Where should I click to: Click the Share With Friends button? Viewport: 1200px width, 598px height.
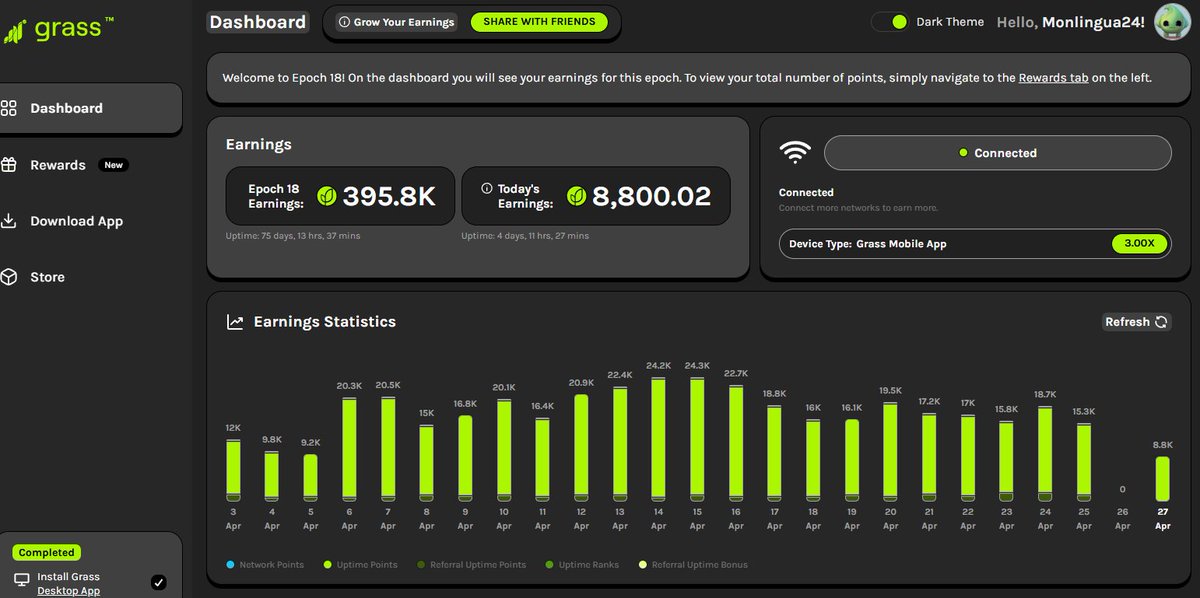point(539,22)
